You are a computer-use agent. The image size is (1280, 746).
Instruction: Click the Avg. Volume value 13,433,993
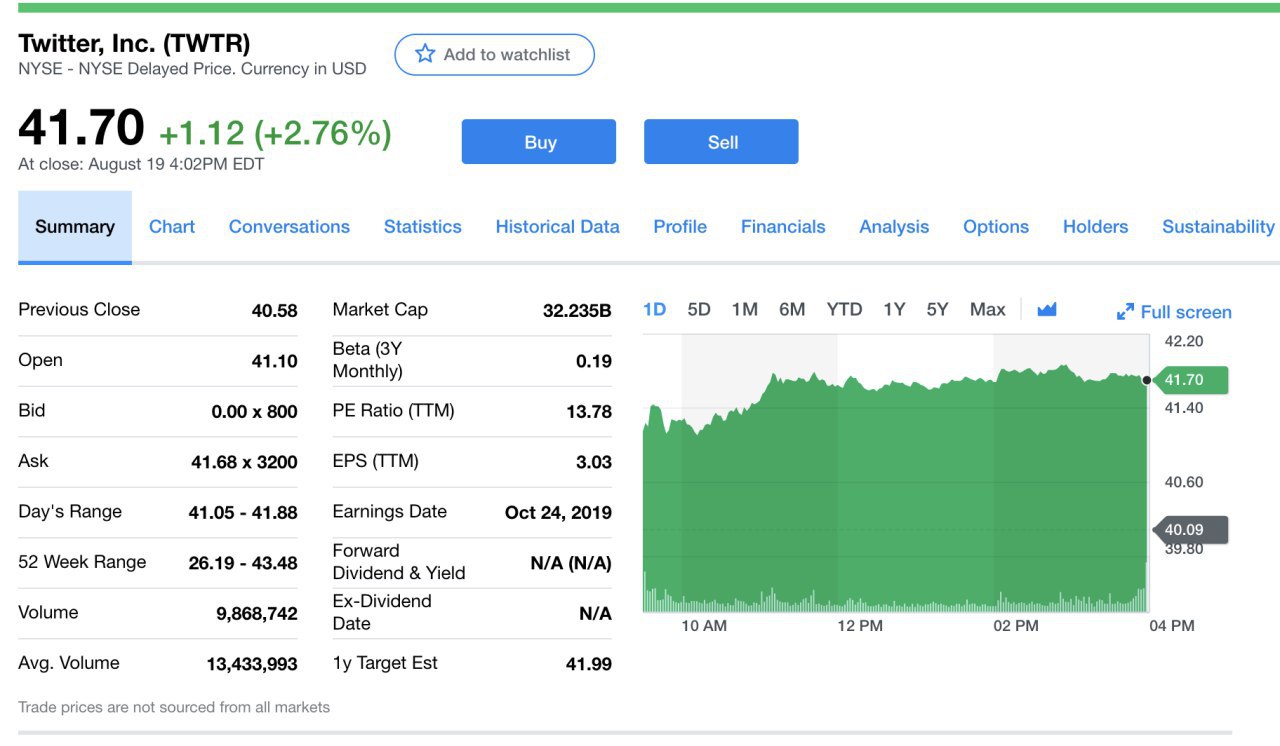tap(252, 664)
